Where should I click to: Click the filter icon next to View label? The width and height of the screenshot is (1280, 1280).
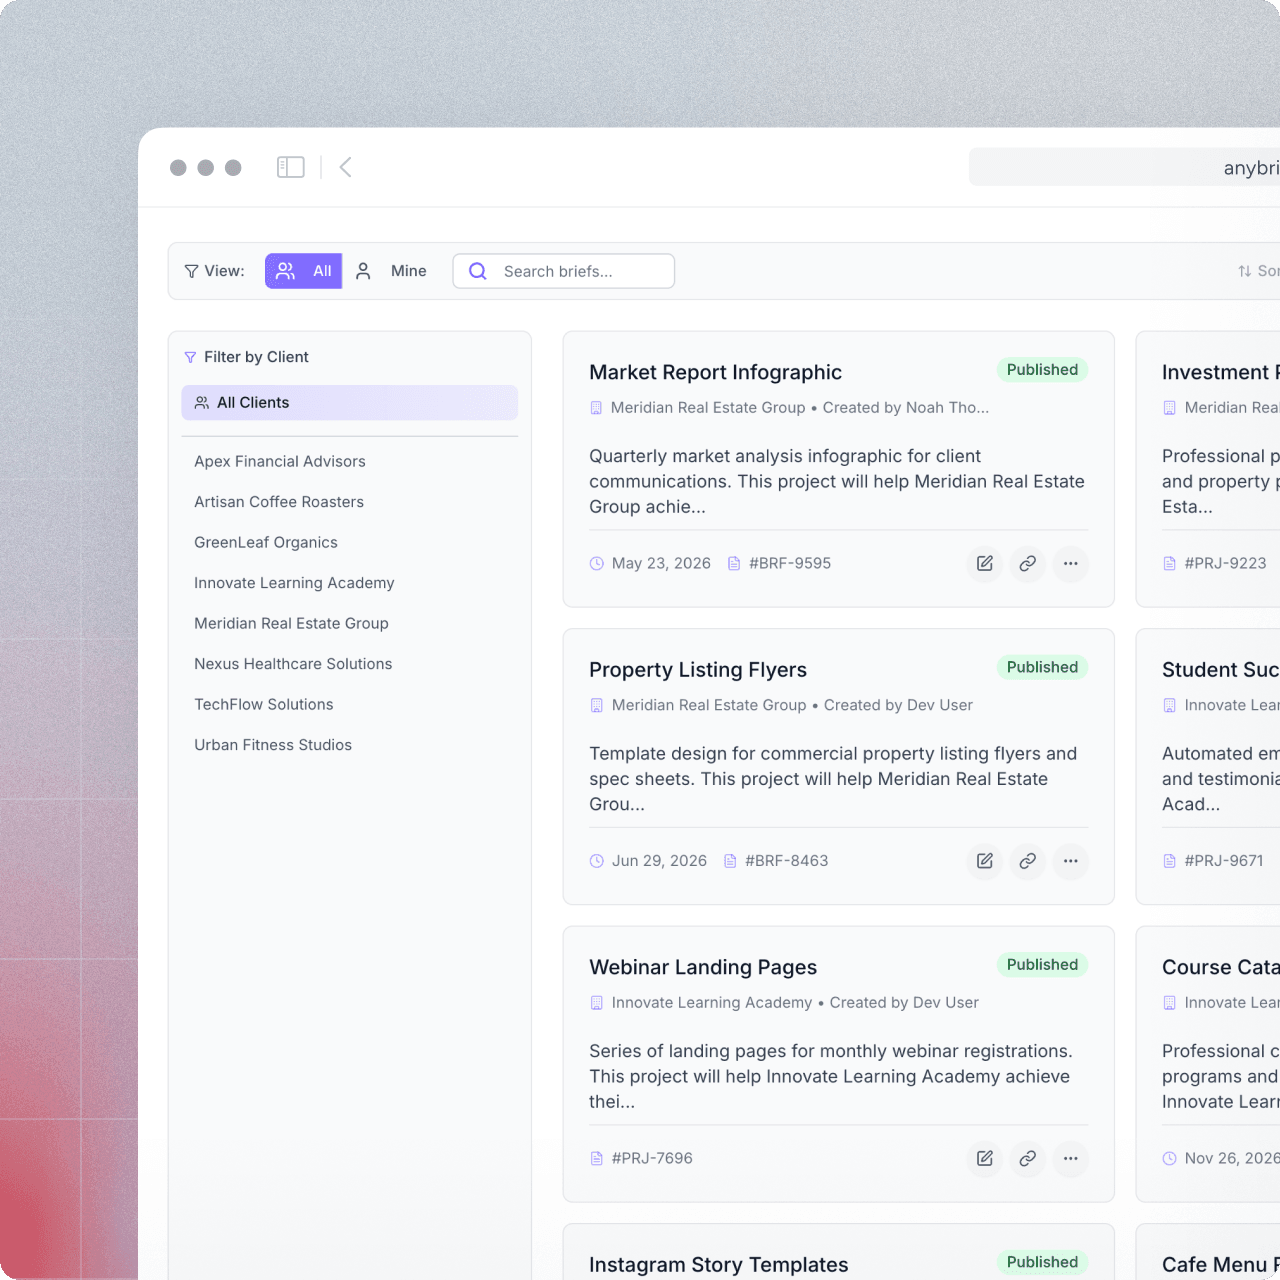coord(190,271)
